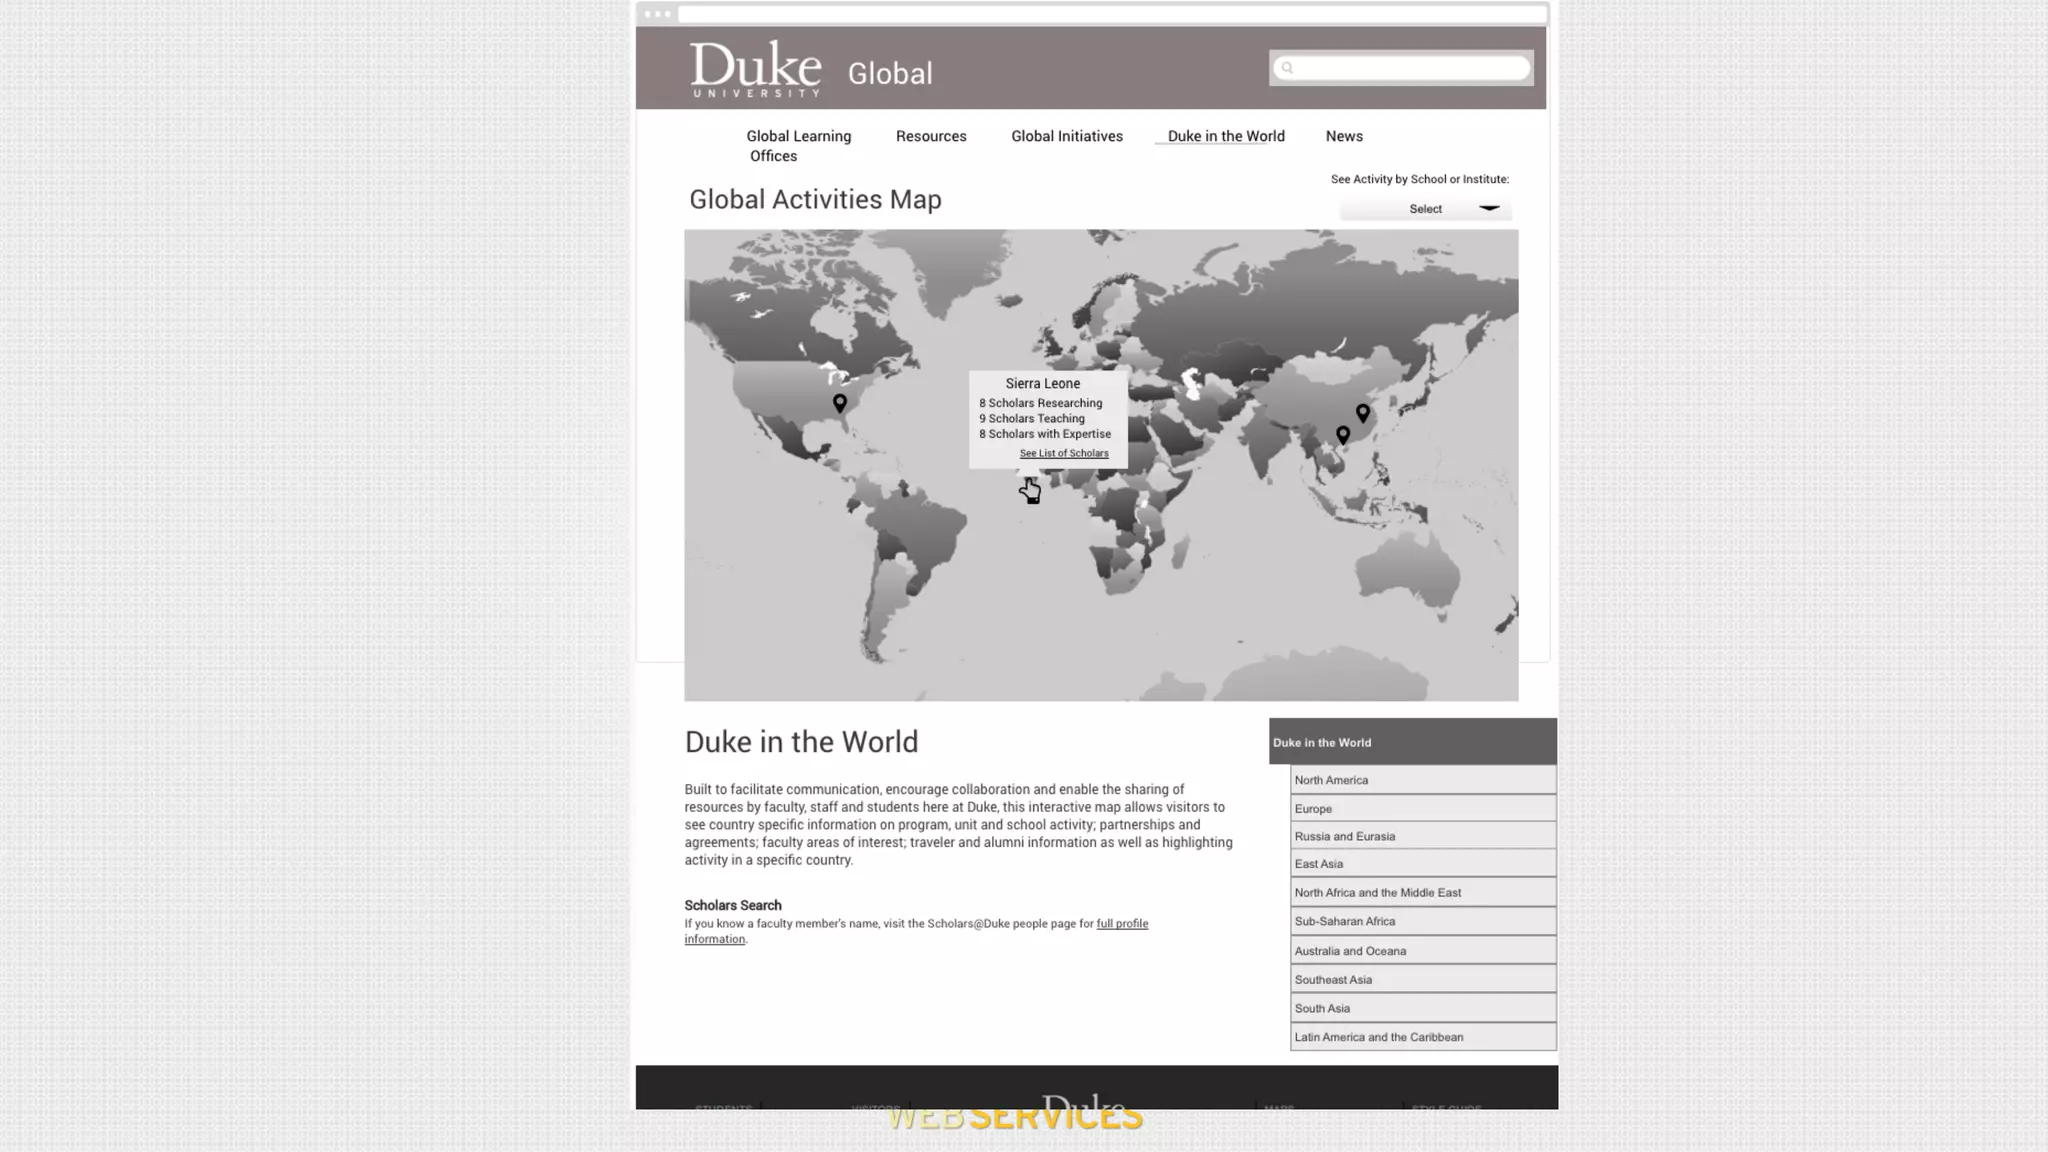Click the map pin over the United States
Viewport: 2048px width, 1152px height.
(840, 402)
